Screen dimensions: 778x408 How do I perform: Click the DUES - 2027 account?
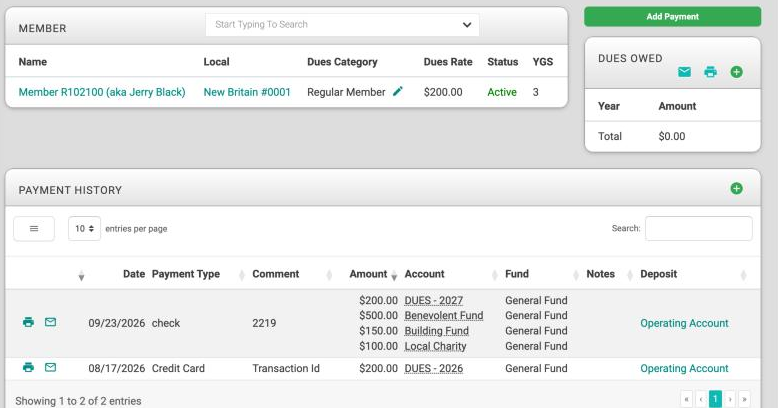click(434, 300)
